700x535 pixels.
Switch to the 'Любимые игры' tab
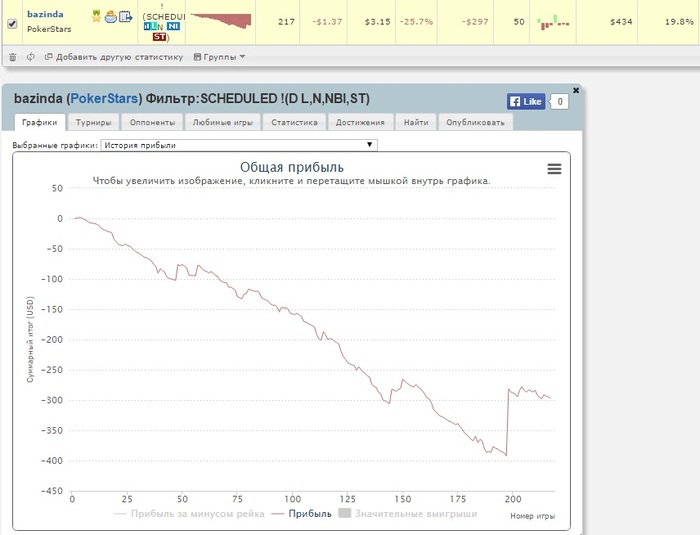click(222, 122)
